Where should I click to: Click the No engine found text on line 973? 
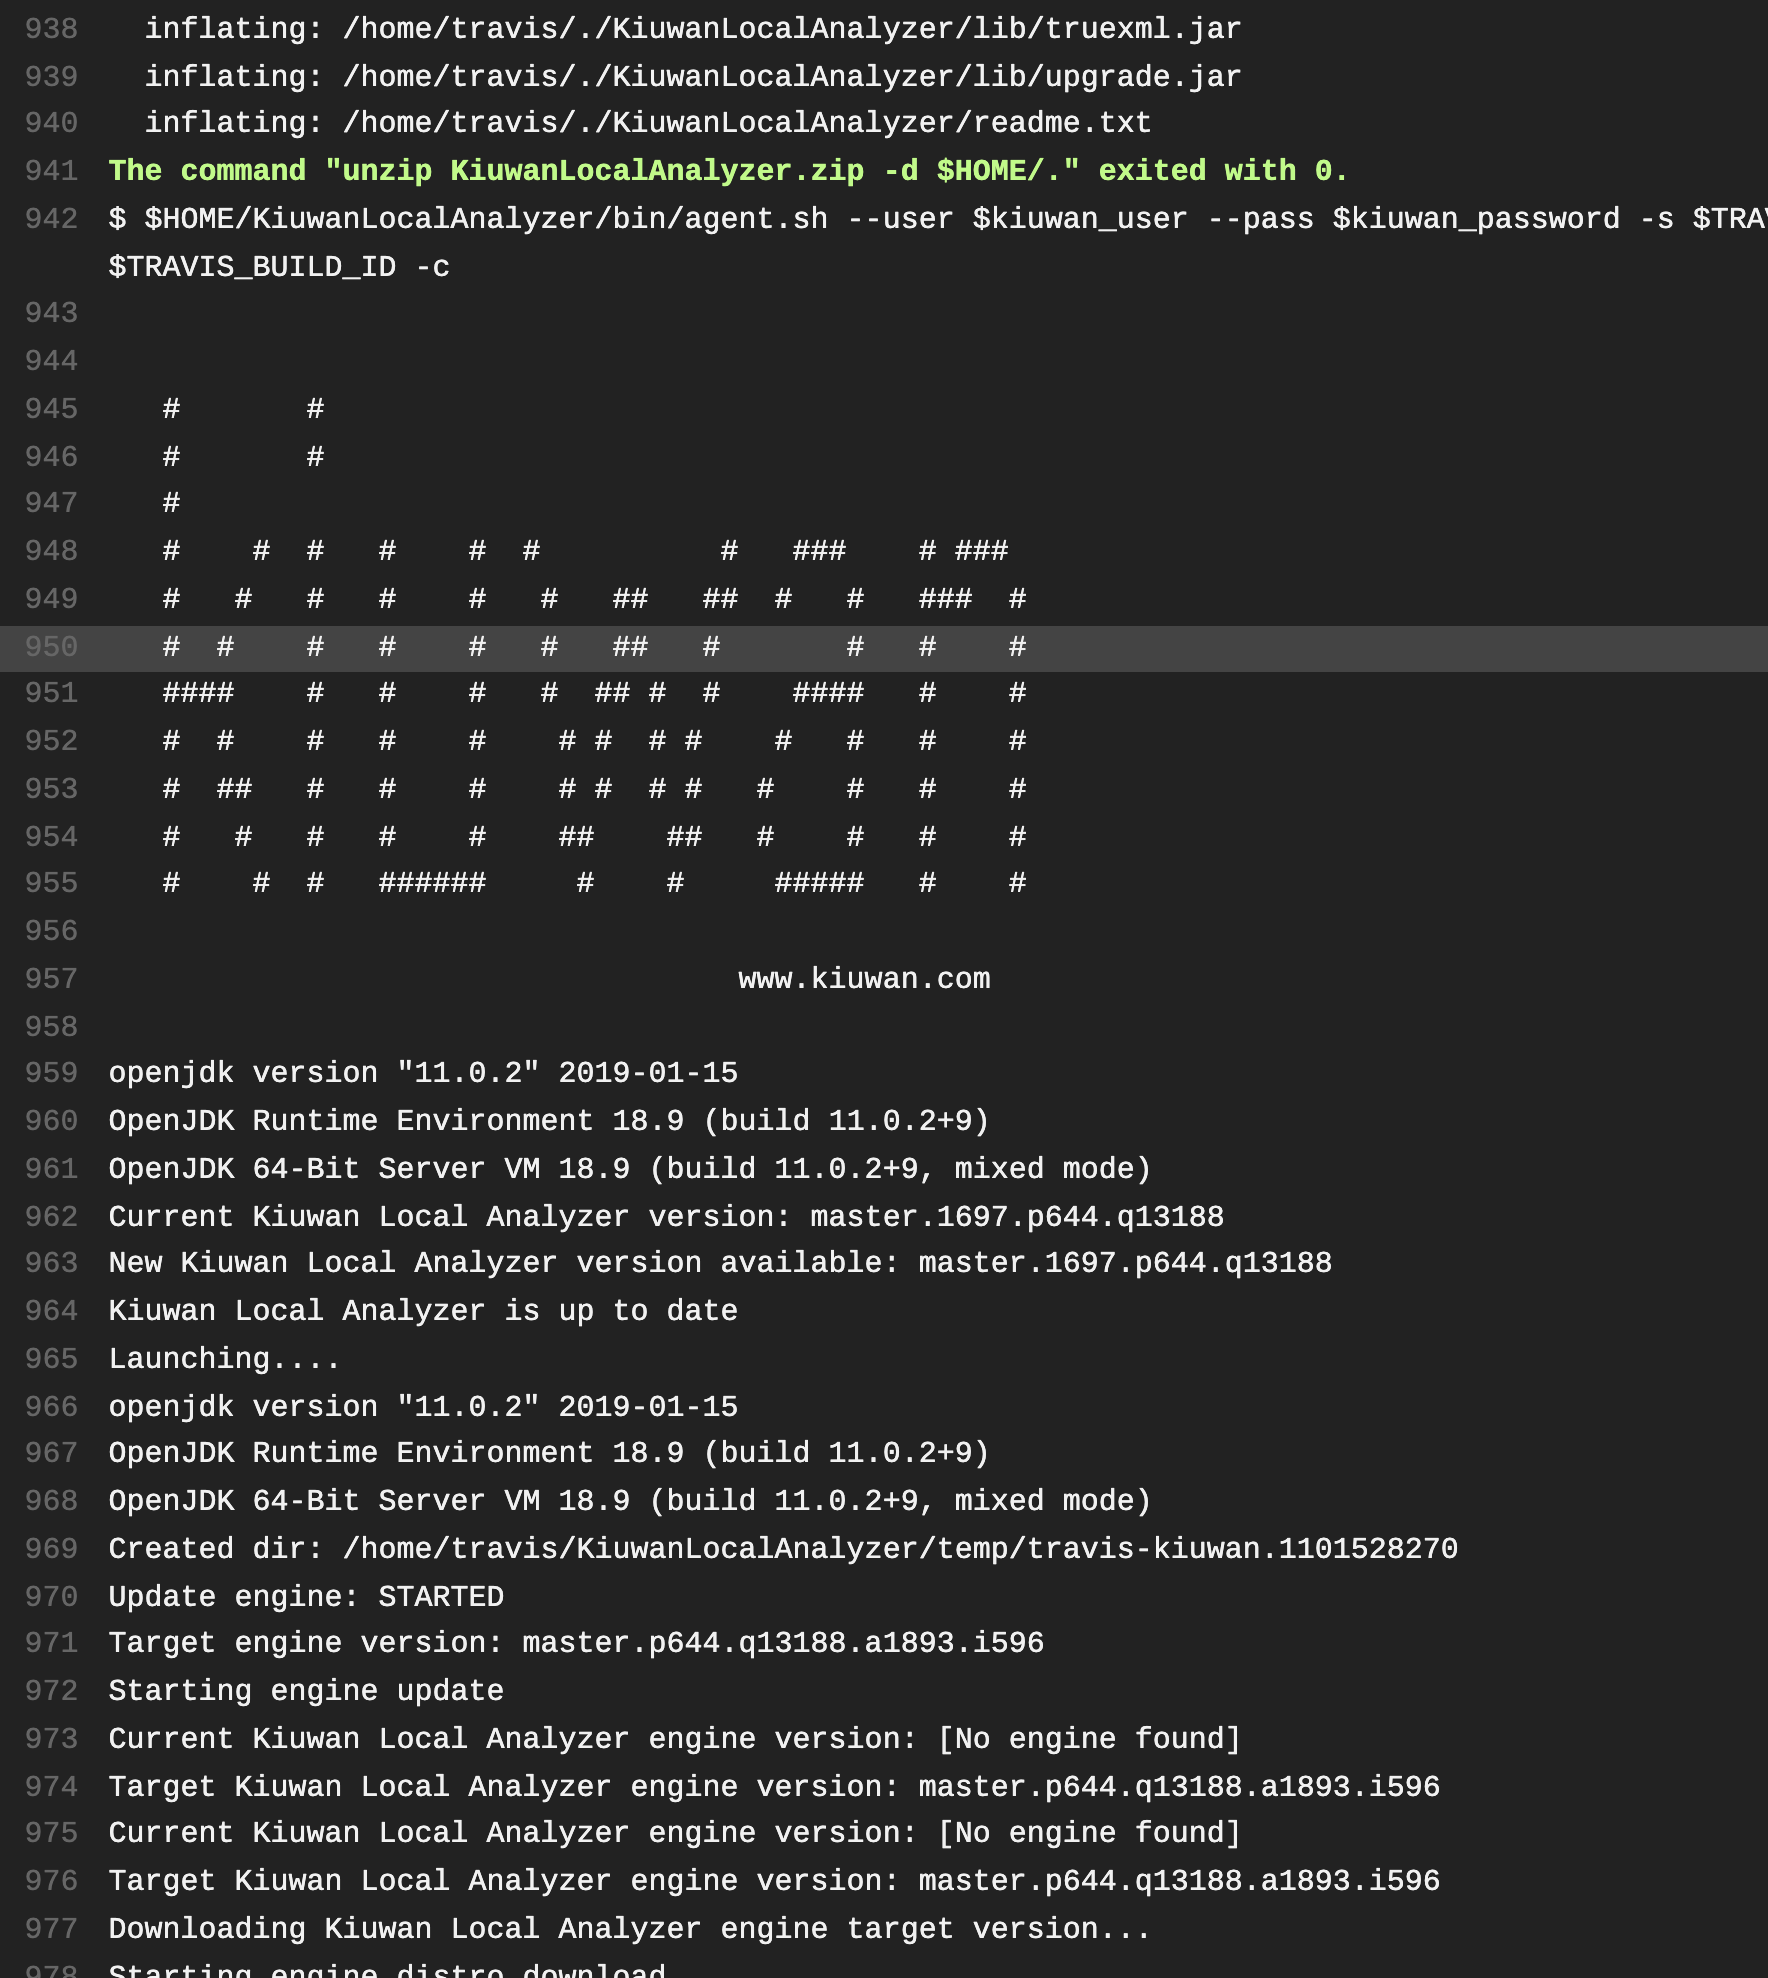click(x=1088, y=1738)
